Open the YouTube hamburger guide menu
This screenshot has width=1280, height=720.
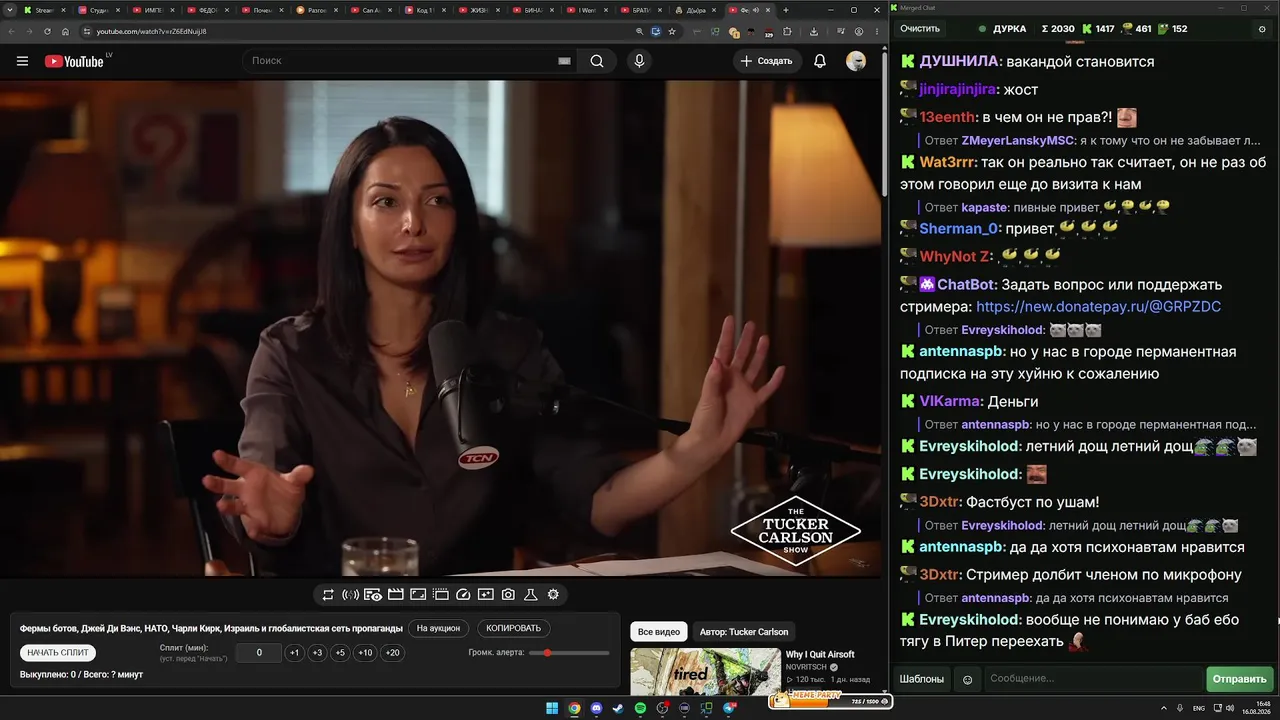(x=22, y=61)
